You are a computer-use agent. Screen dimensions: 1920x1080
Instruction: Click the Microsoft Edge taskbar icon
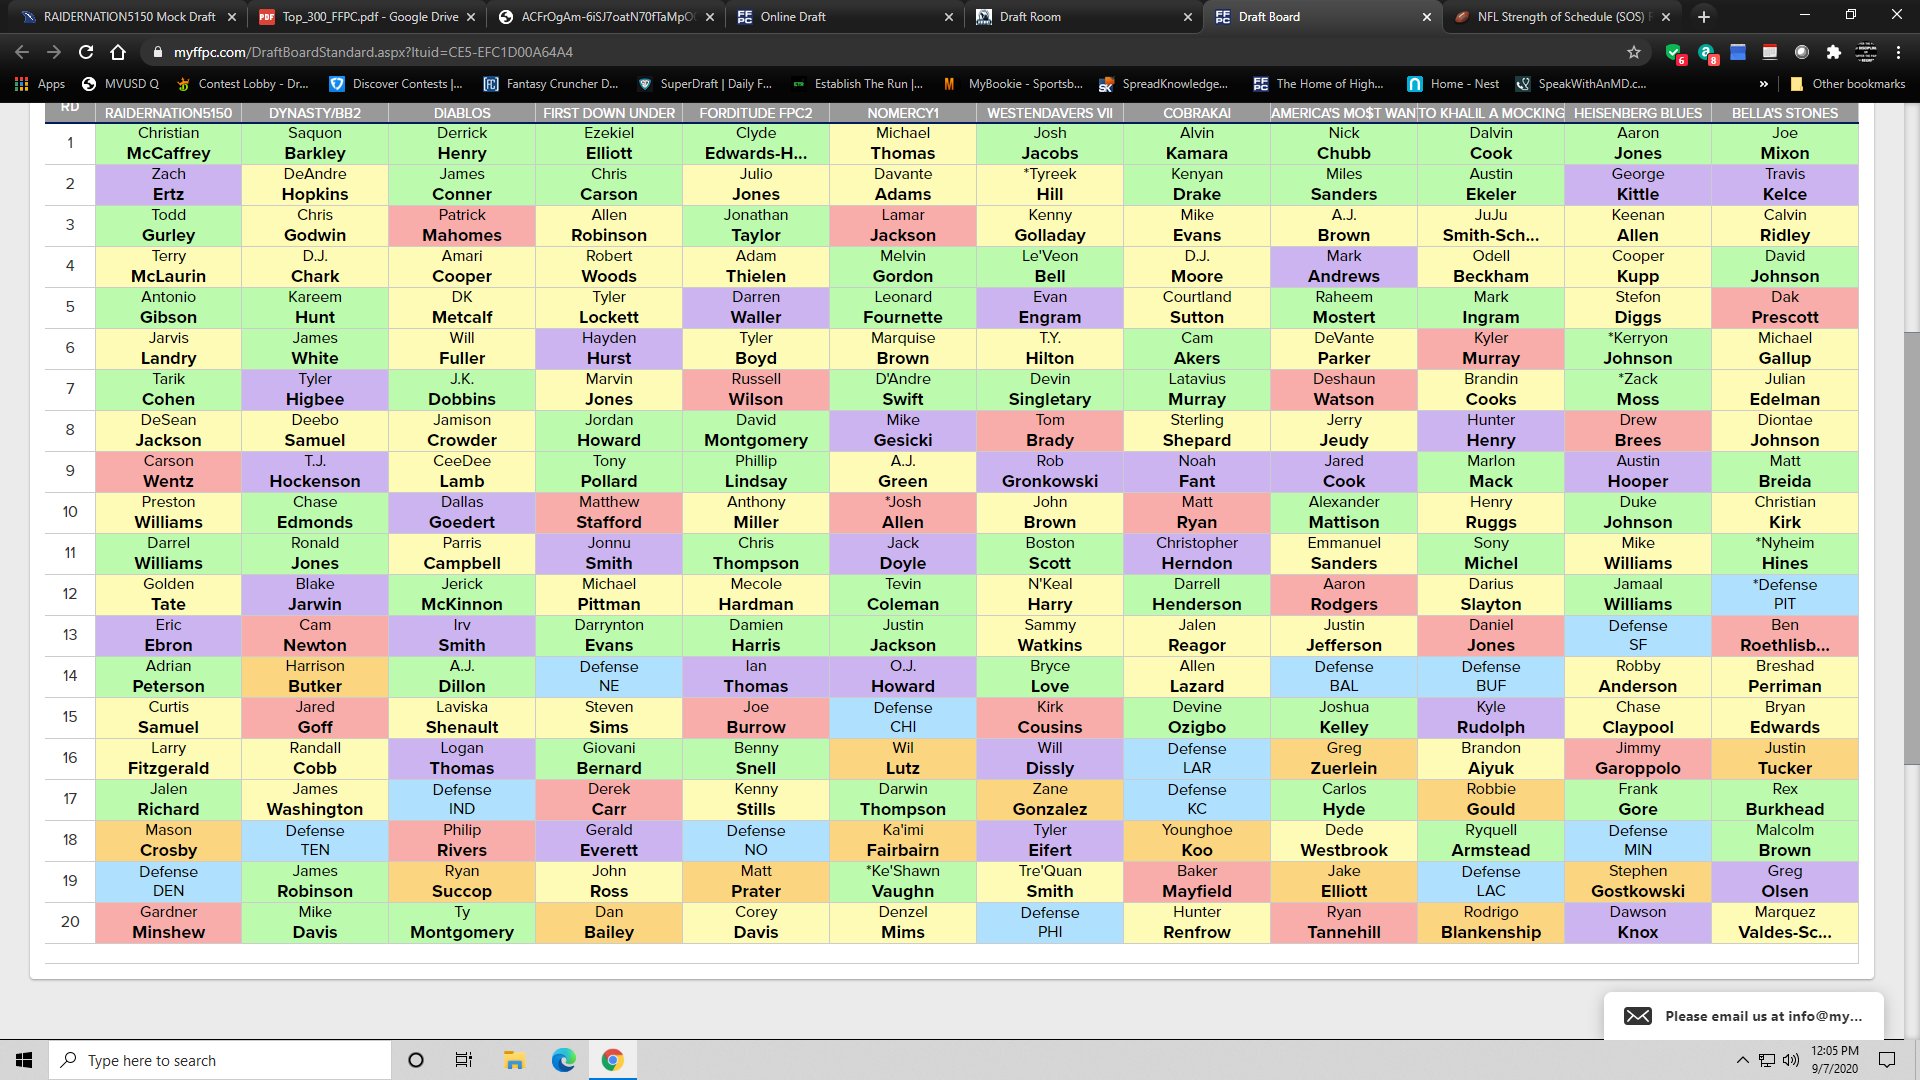[563, 1060]
